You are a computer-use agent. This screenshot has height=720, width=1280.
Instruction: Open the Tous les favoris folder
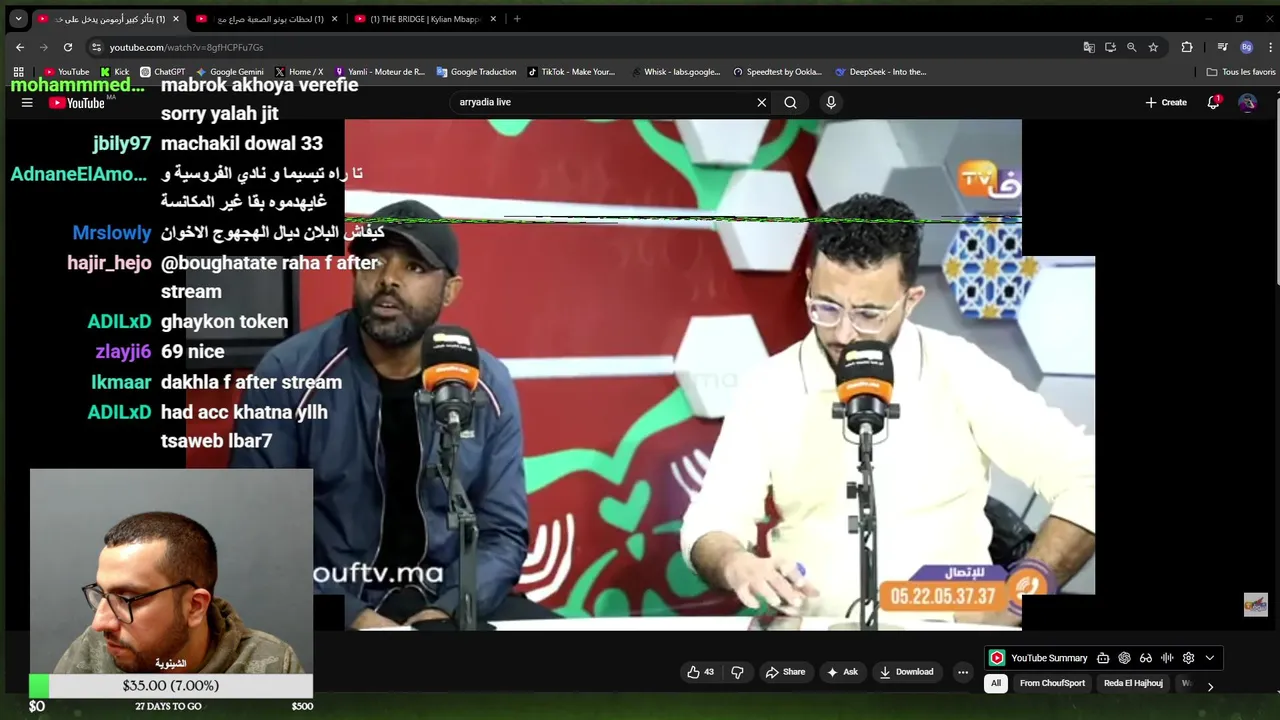click(x=1241, y=72)
